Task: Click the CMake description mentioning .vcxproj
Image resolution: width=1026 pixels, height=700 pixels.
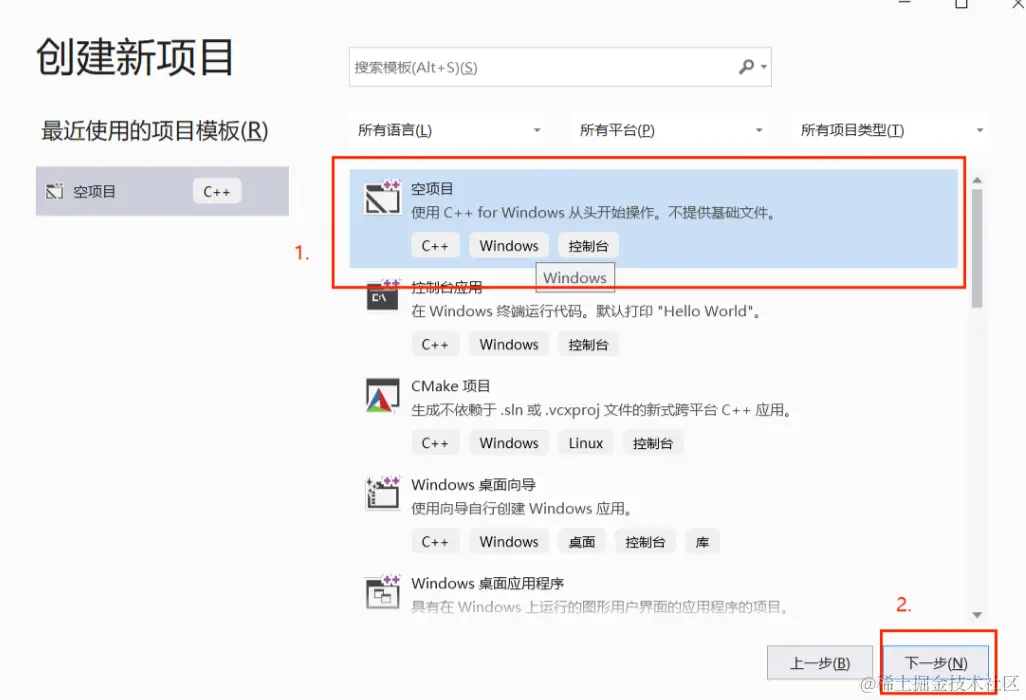Action: 602,410
